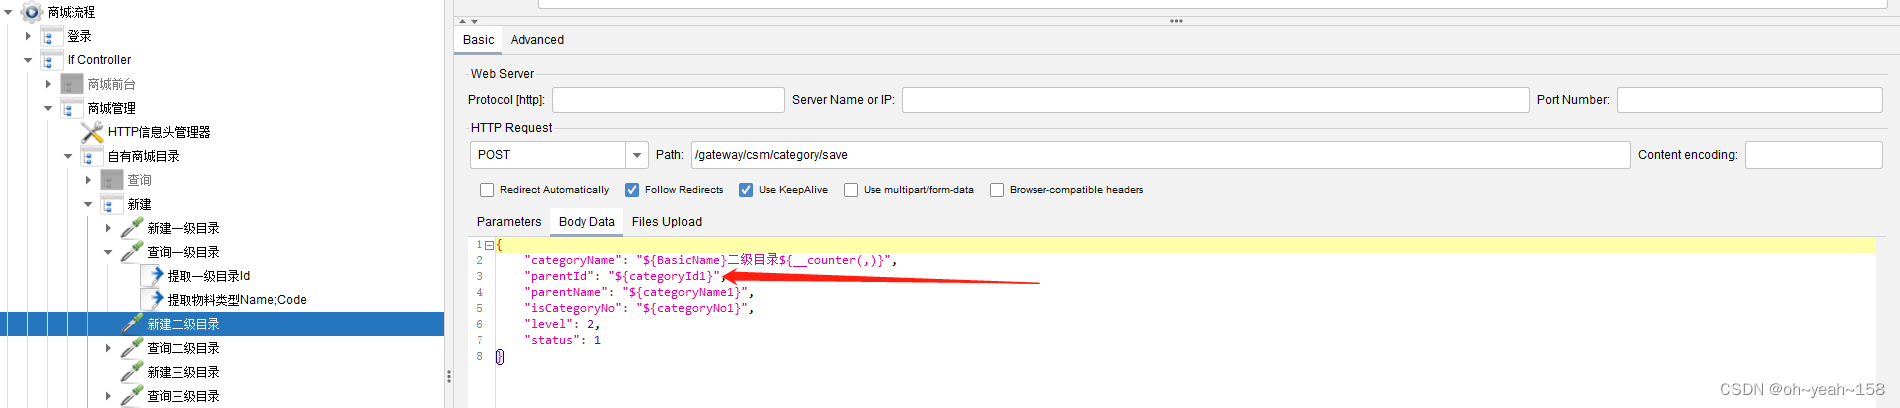Click the 提取一级目录Id extractor icon
1900x408 pixels.
[152, 276]
